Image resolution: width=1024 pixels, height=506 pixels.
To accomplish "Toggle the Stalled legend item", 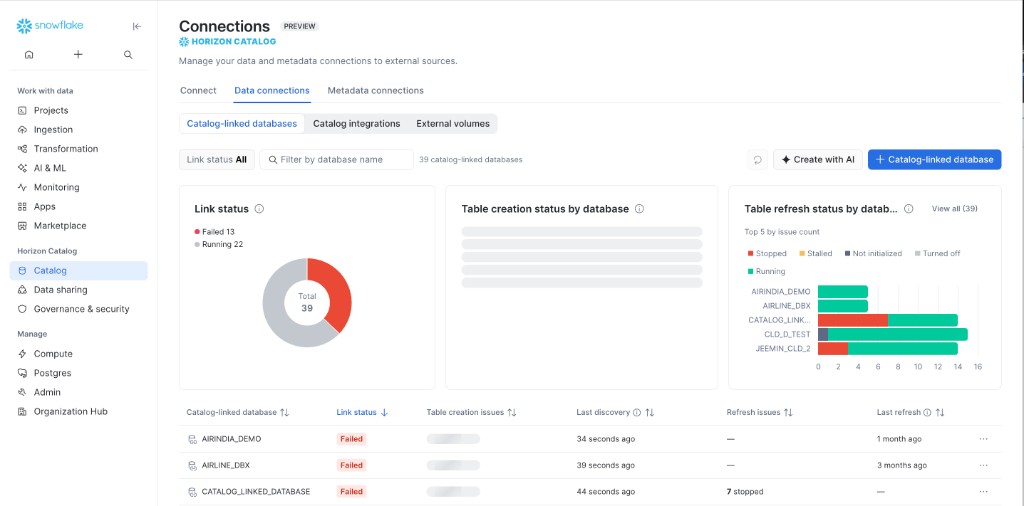I will [814, 253].
